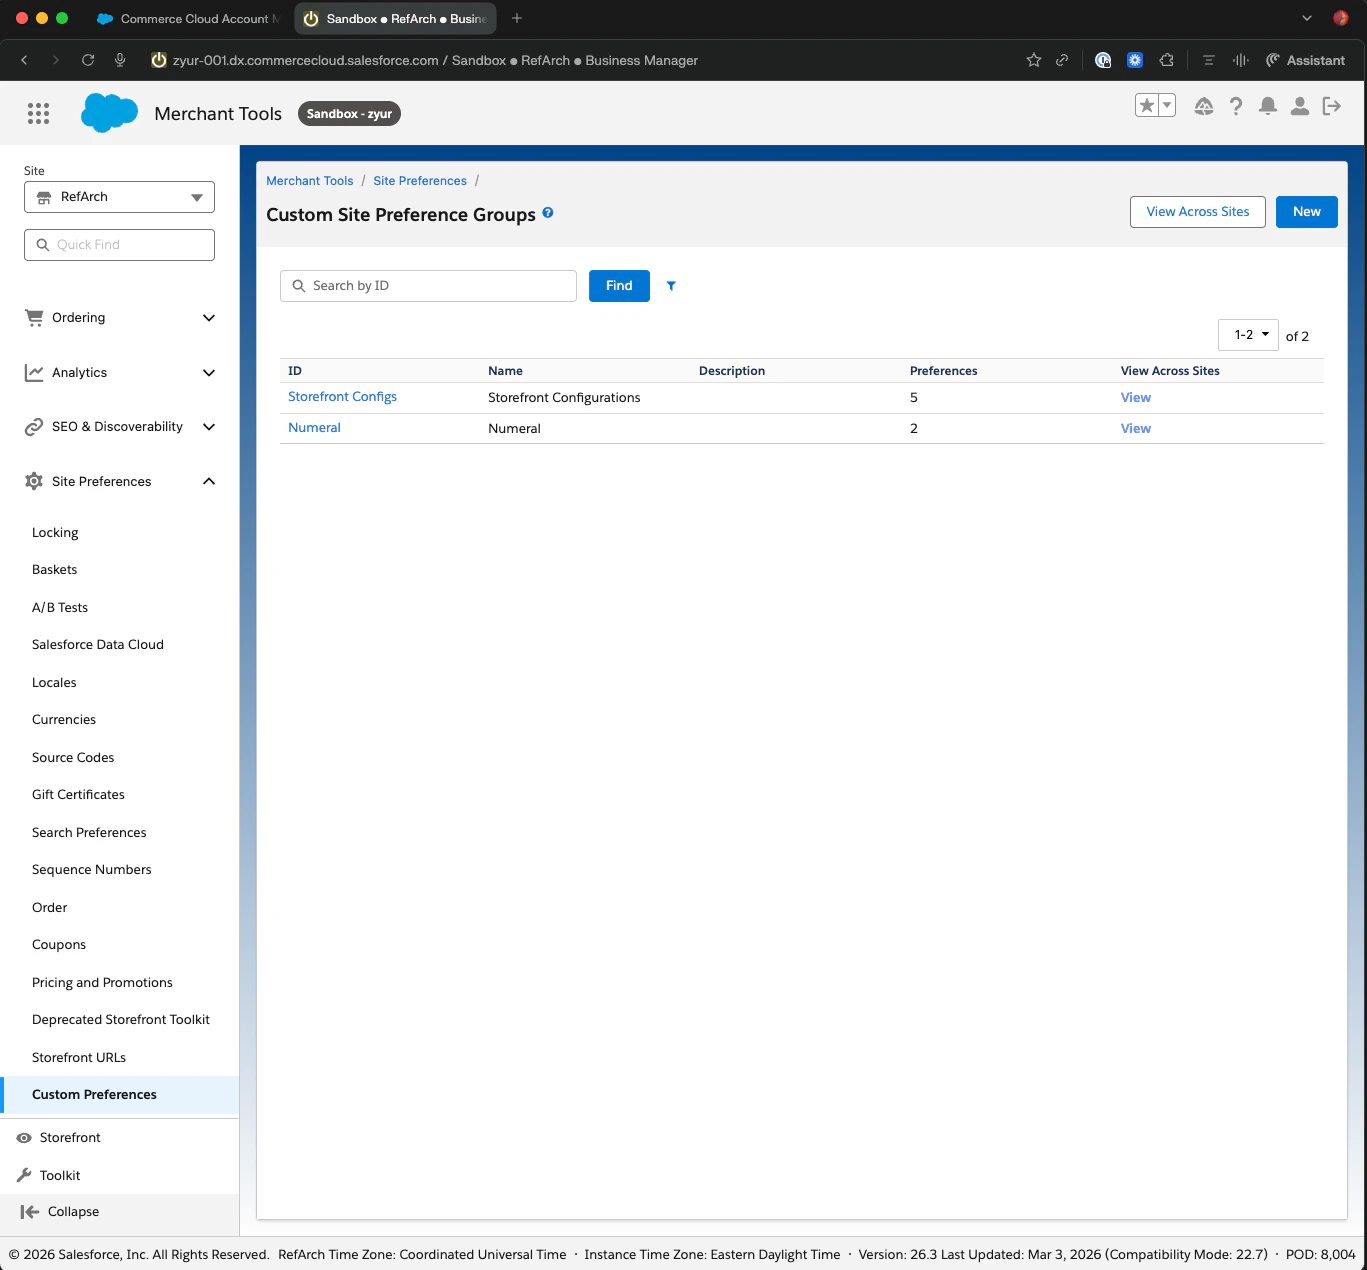Open the browser extensions puzzle icon
Image resolution: width=1367 pixels, height=1270 pixels.
(1166, 60)
